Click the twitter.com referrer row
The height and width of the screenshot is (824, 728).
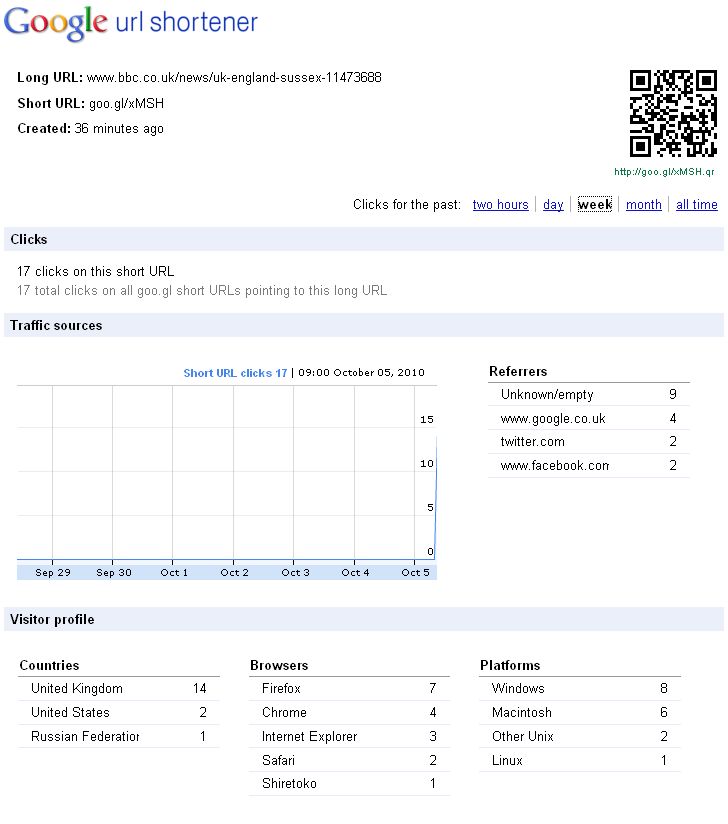(589, 442)
